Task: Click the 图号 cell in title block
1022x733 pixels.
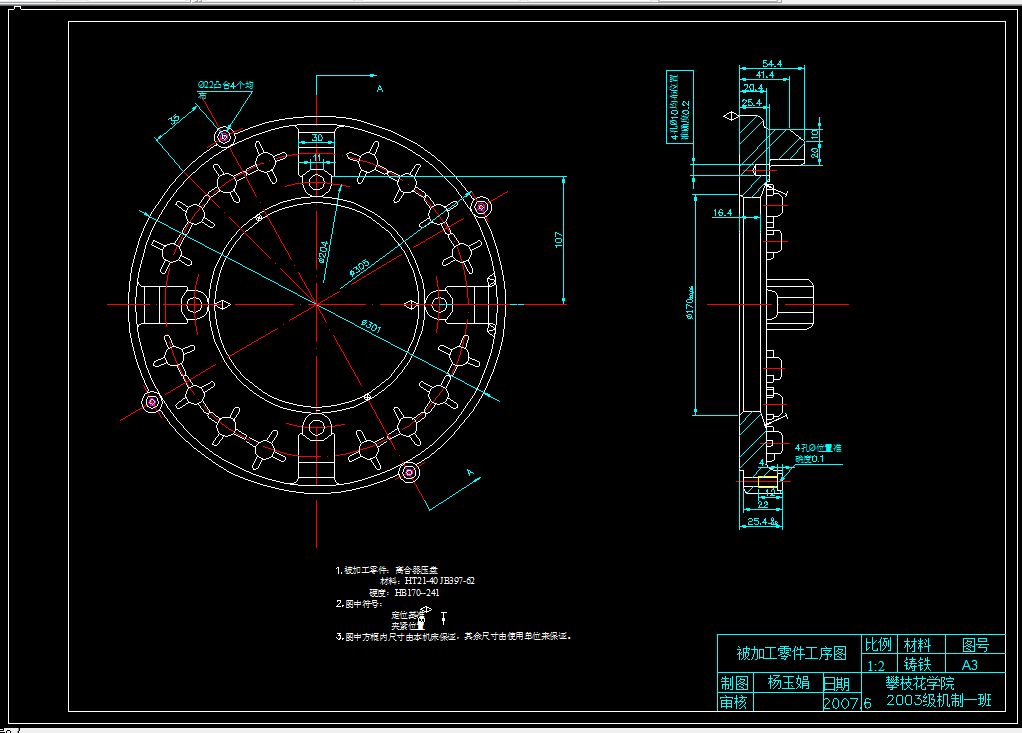Action: coord(975,645)
